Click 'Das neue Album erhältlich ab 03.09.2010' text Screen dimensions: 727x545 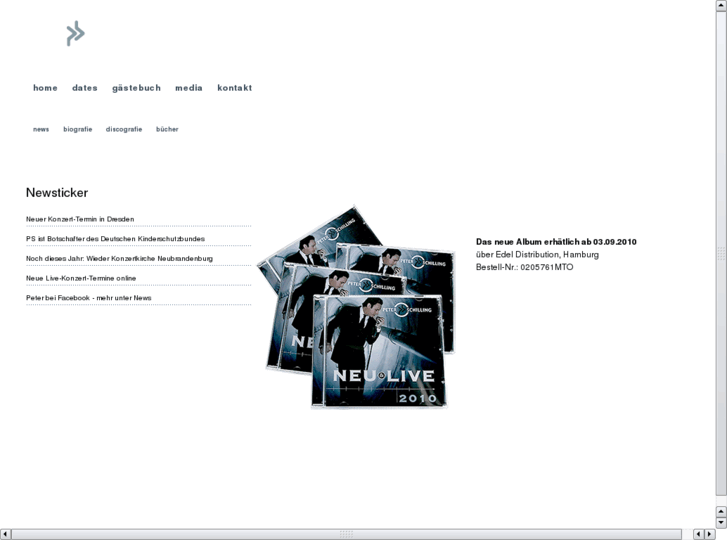click(x=556, y=242)
